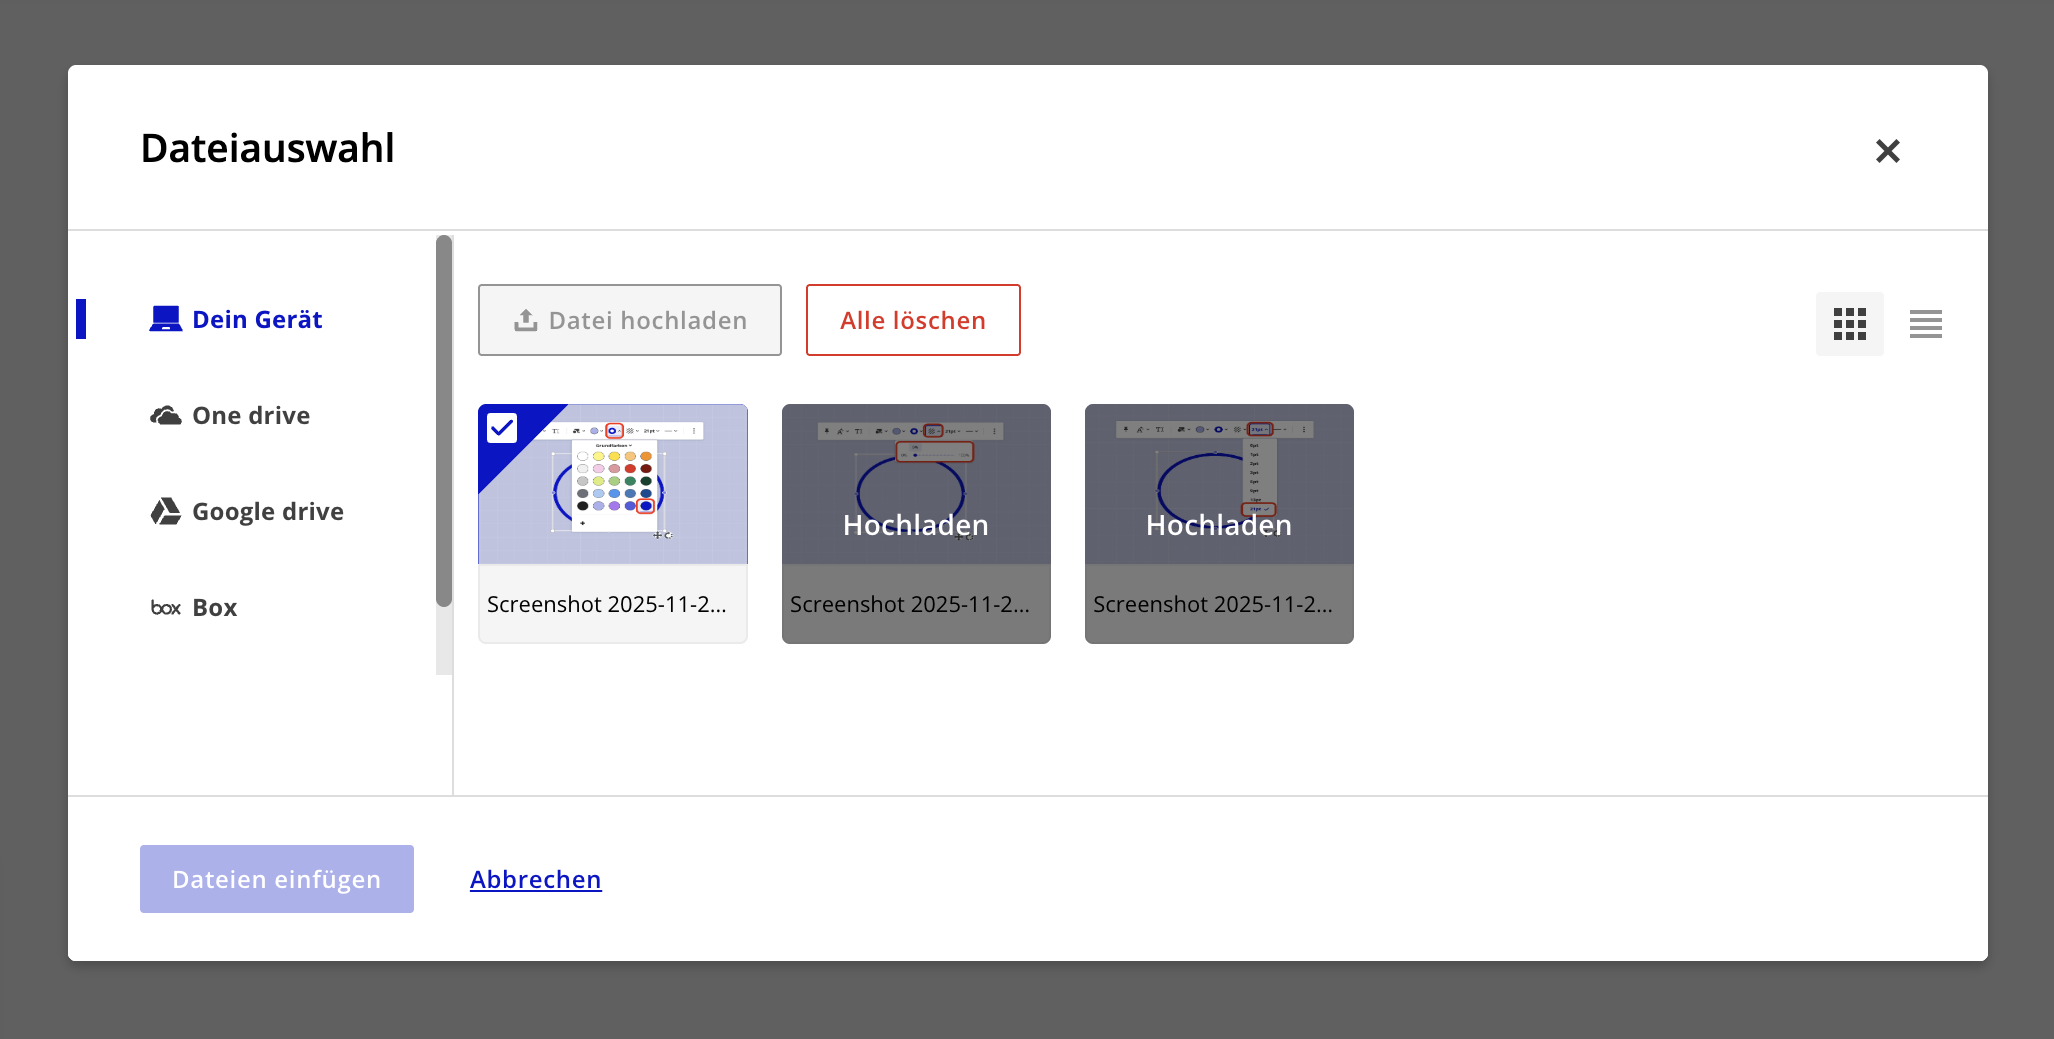
Task: Click the first screenshot's file name label
Action: 607,604
